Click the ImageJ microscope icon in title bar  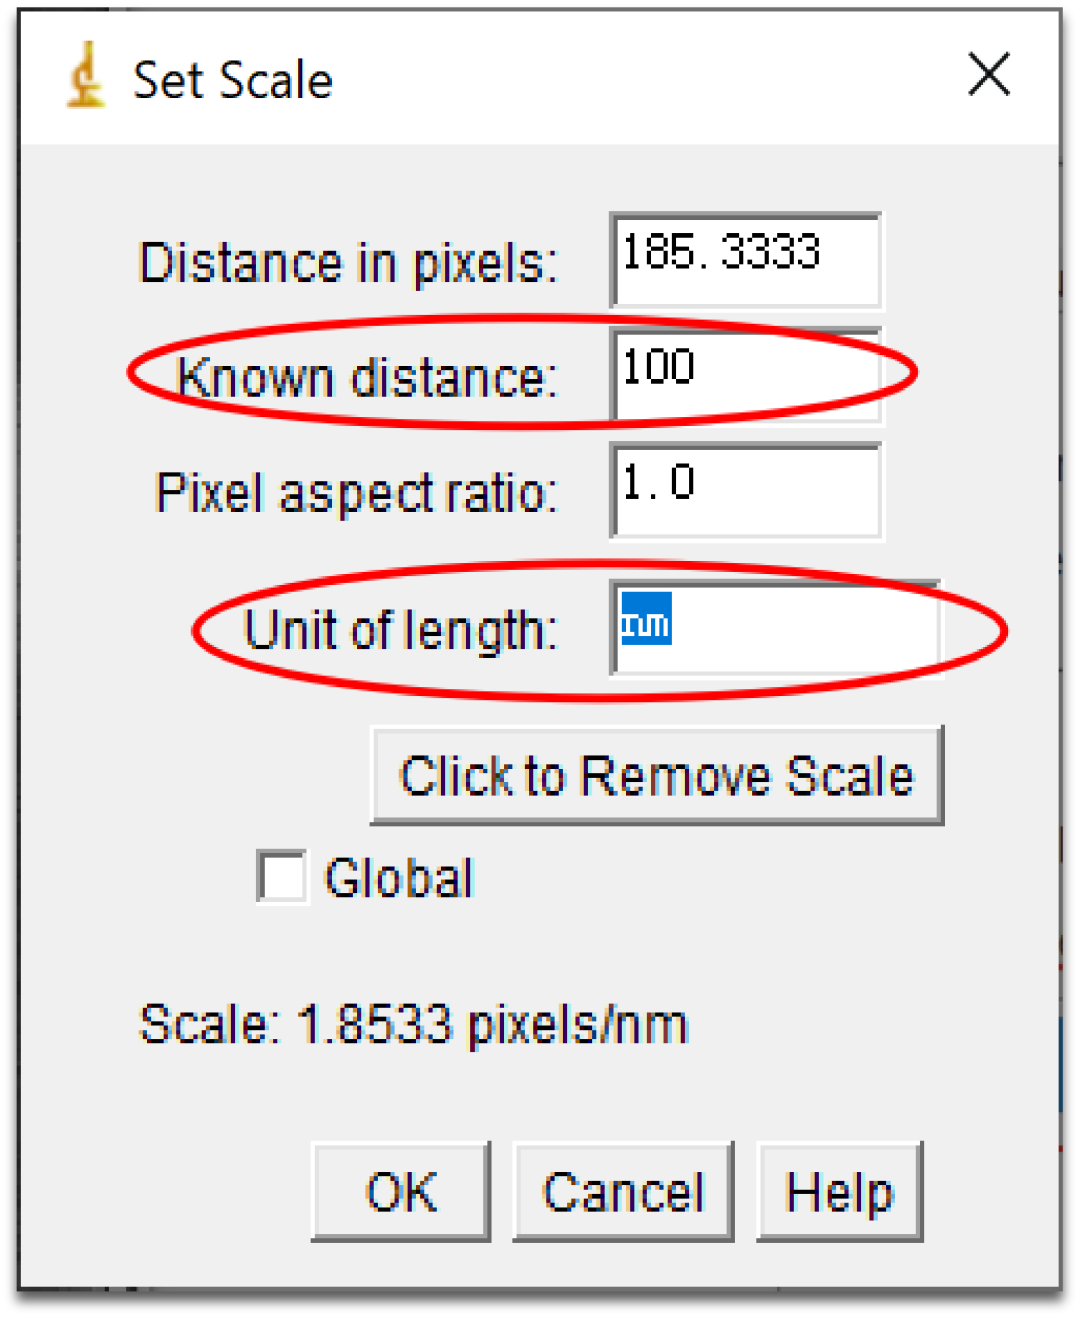(87, 76)
